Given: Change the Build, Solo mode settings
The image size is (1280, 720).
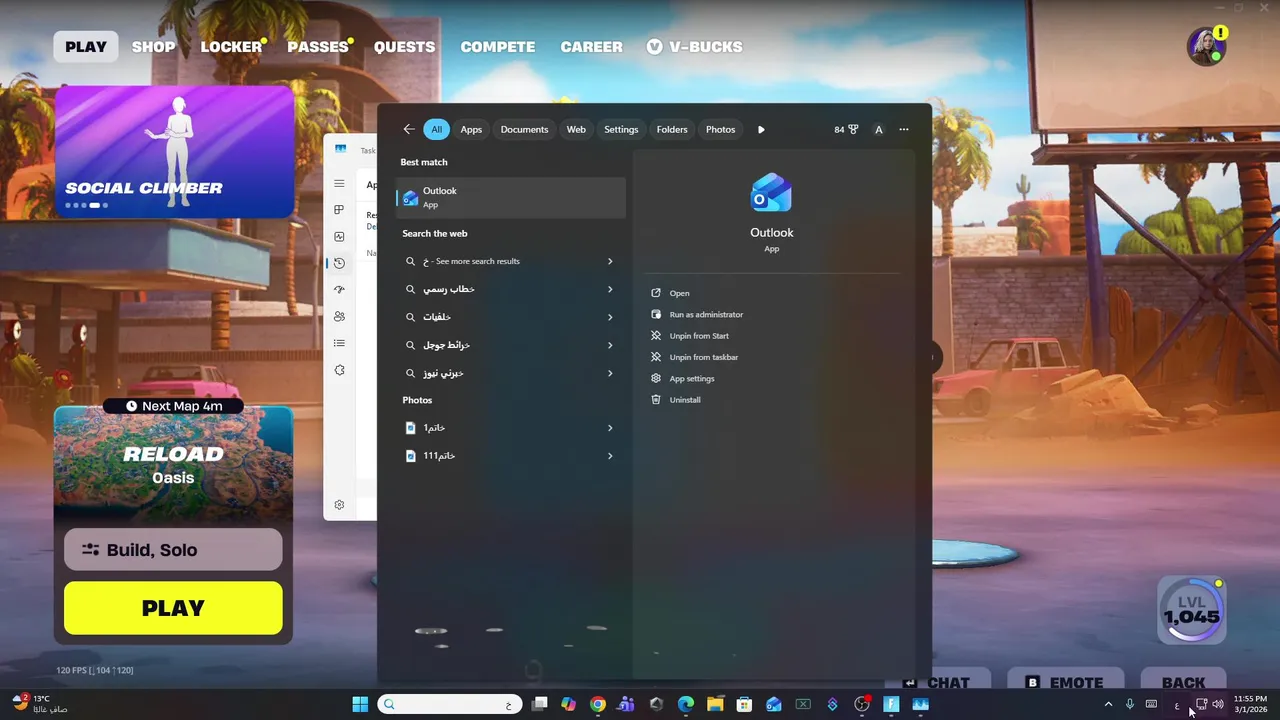Looking at the screenshot, I should pyautogui.click(x=173, y=550).
